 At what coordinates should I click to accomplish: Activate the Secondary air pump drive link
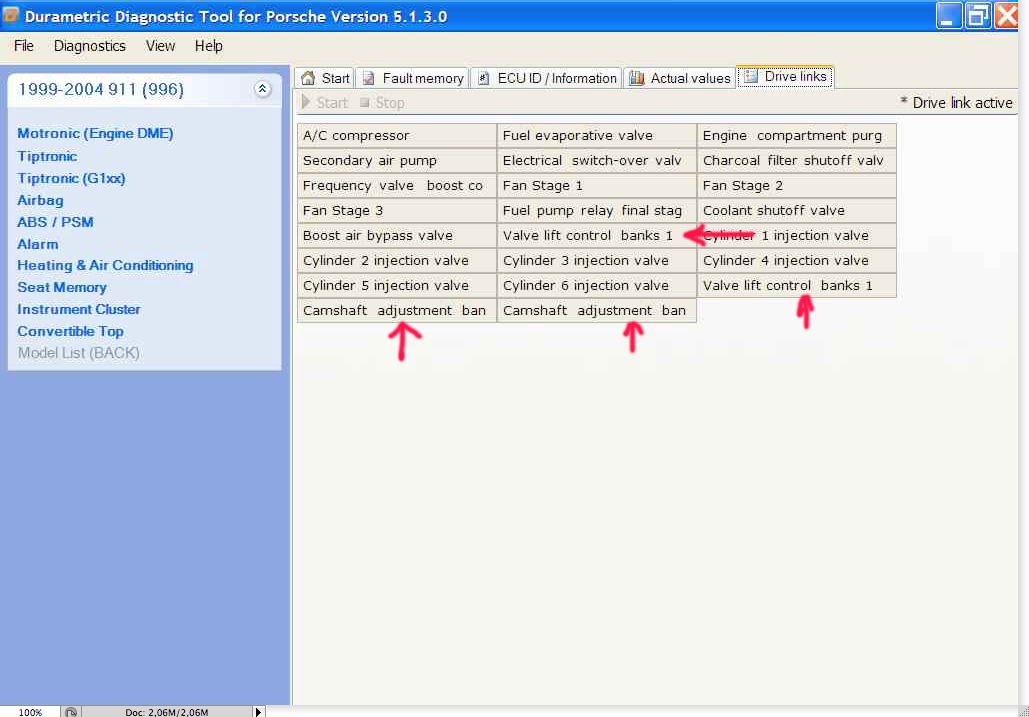click(397, 161)
